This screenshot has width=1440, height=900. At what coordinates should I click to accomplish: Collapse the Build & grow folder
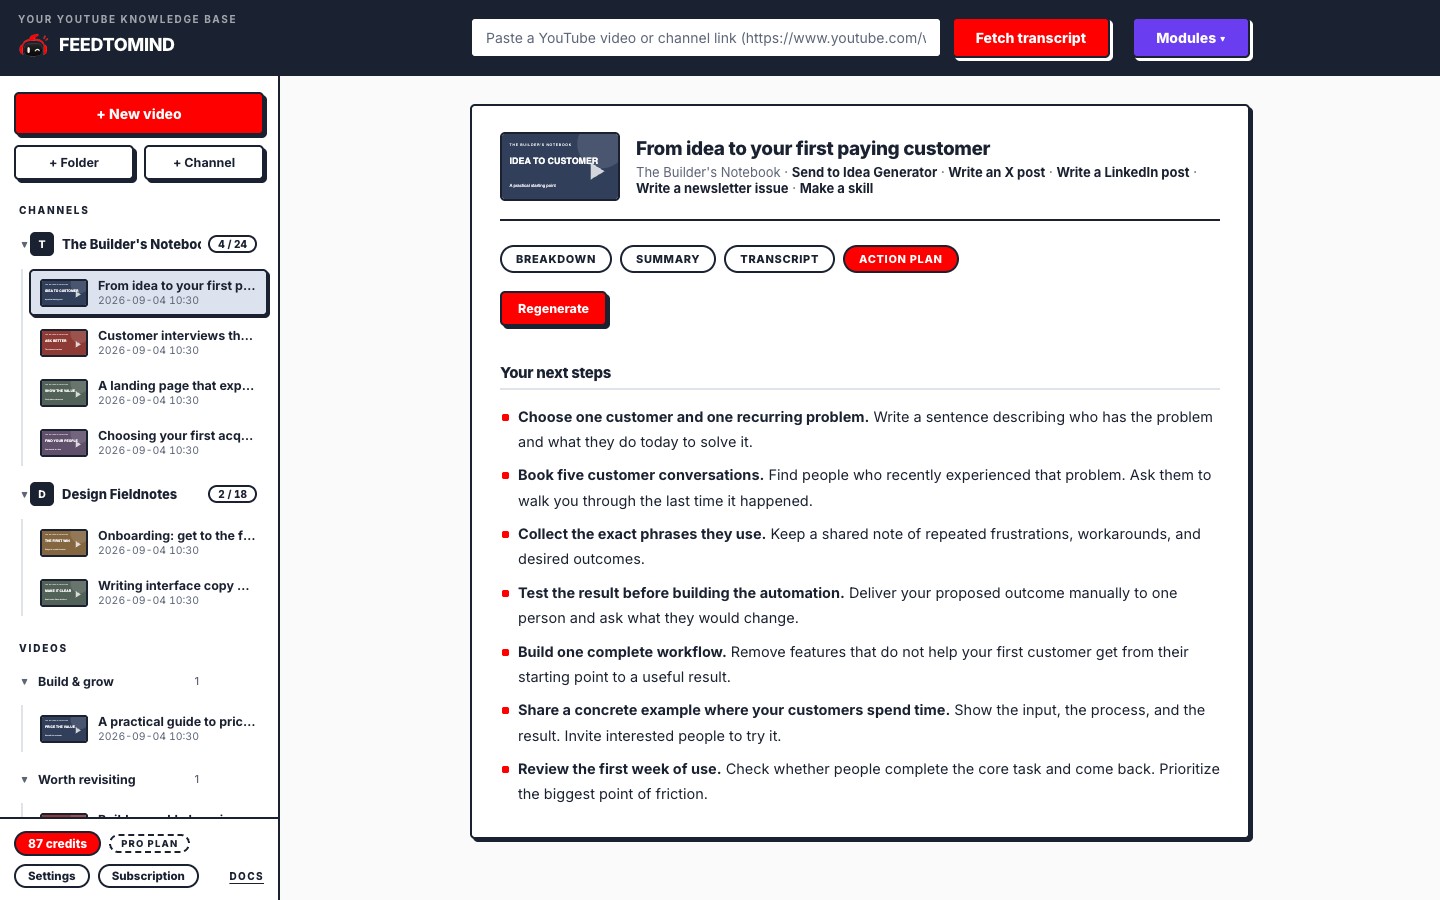tap(24, 682)
